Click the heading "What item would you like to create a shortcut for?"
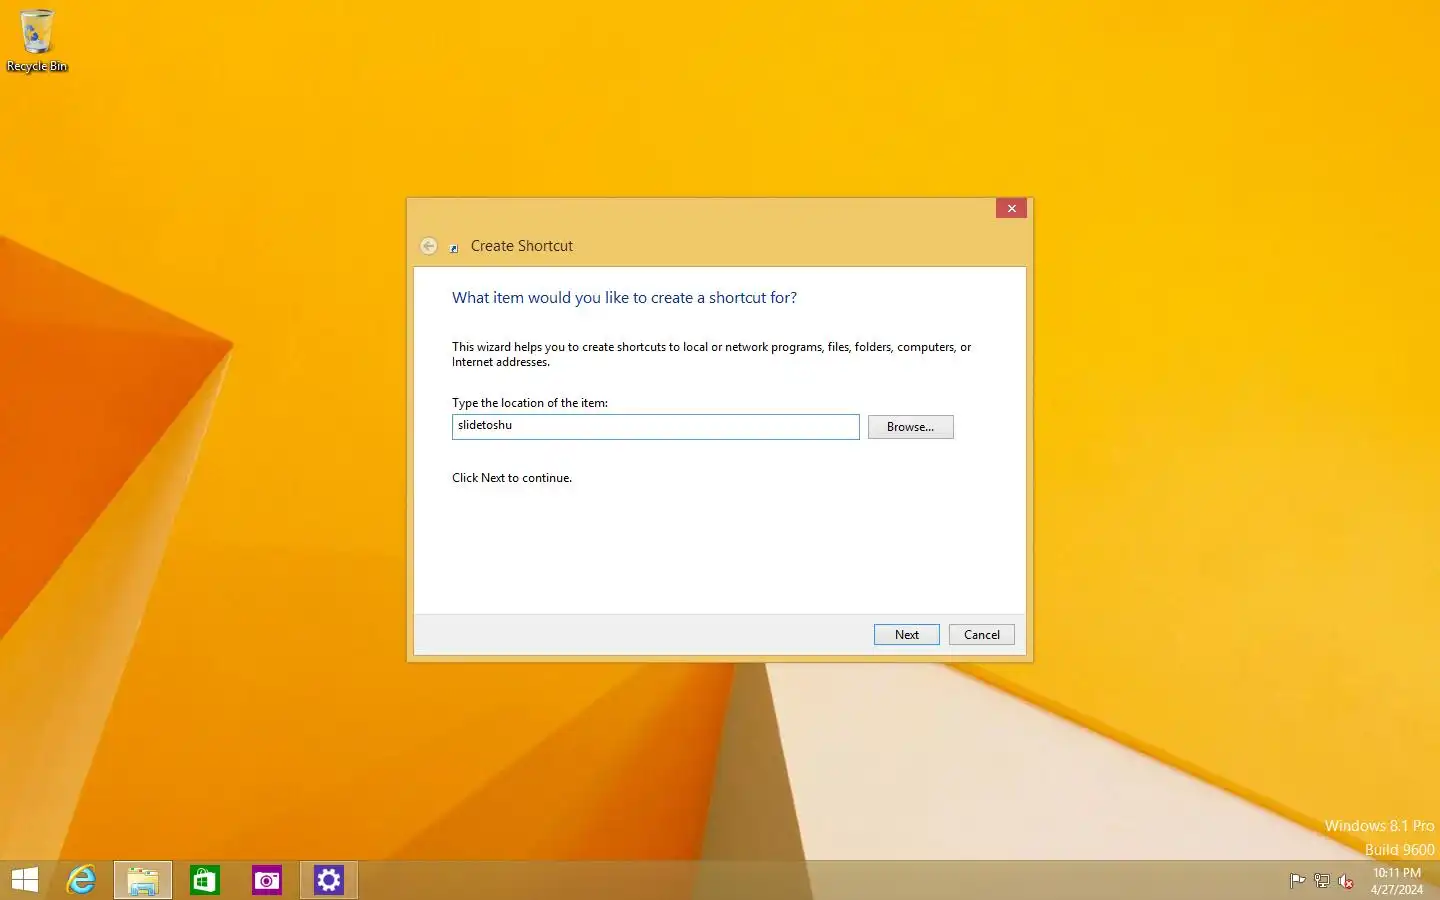Viewport: 1440px width, 900px height. coord(624,298)
